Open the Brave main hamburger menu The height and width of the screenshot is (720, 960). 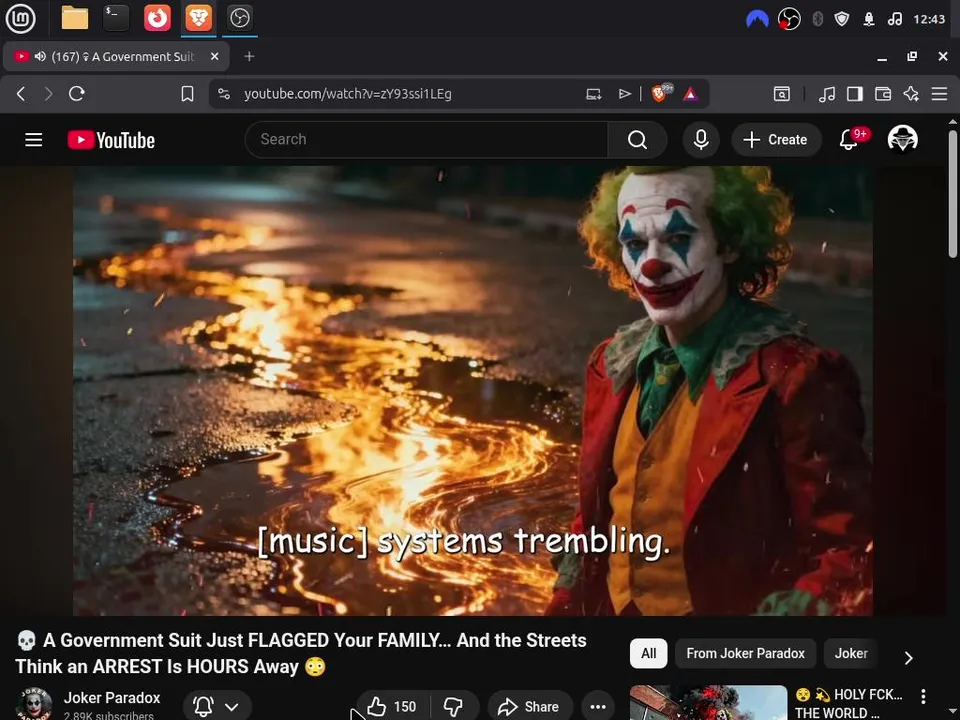939,94
